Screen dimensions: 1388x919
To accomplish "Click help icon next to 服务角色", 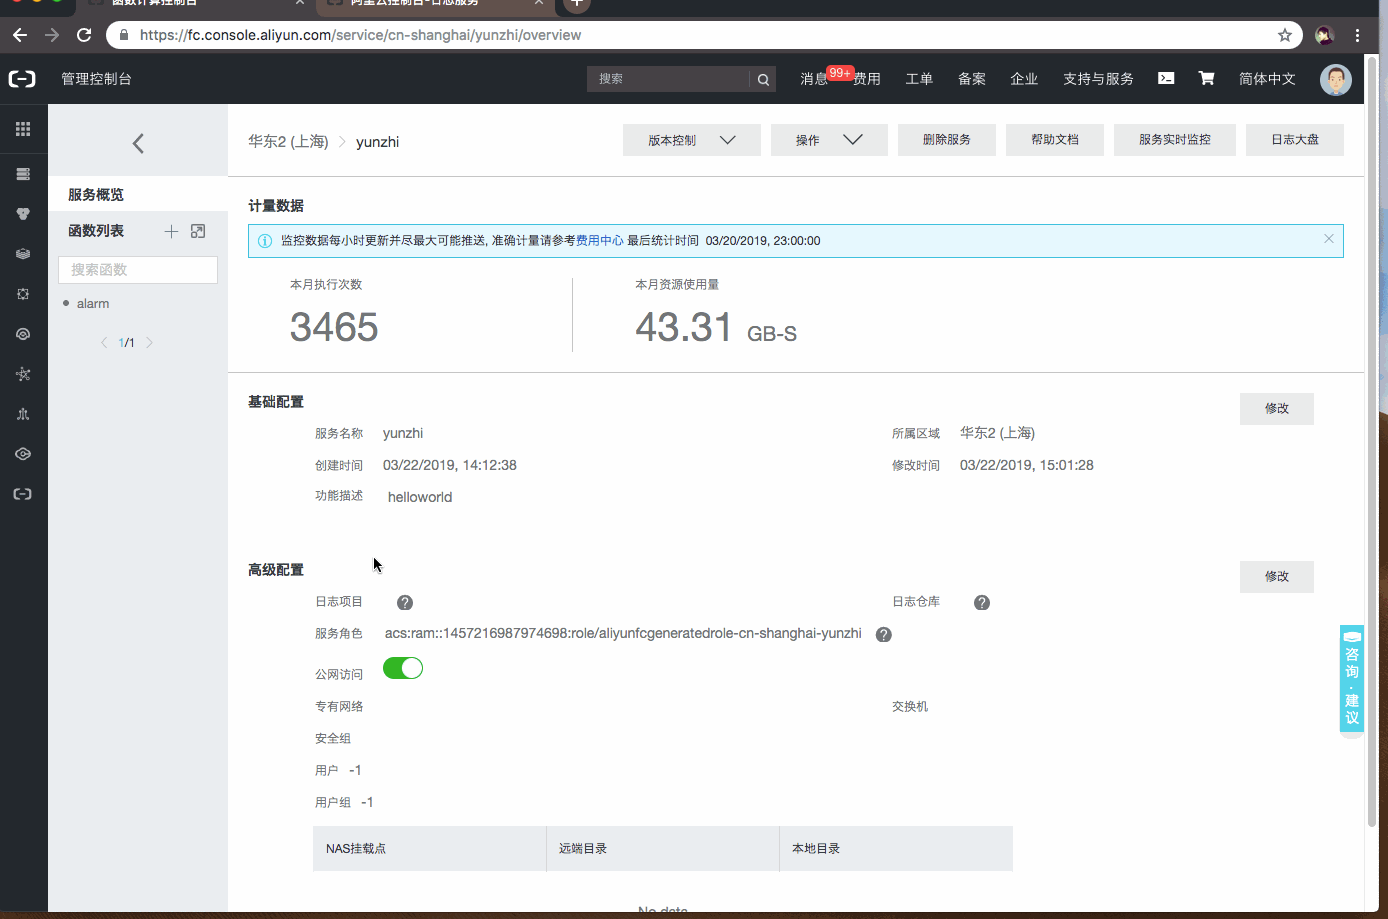I will (x=884, y=634).
